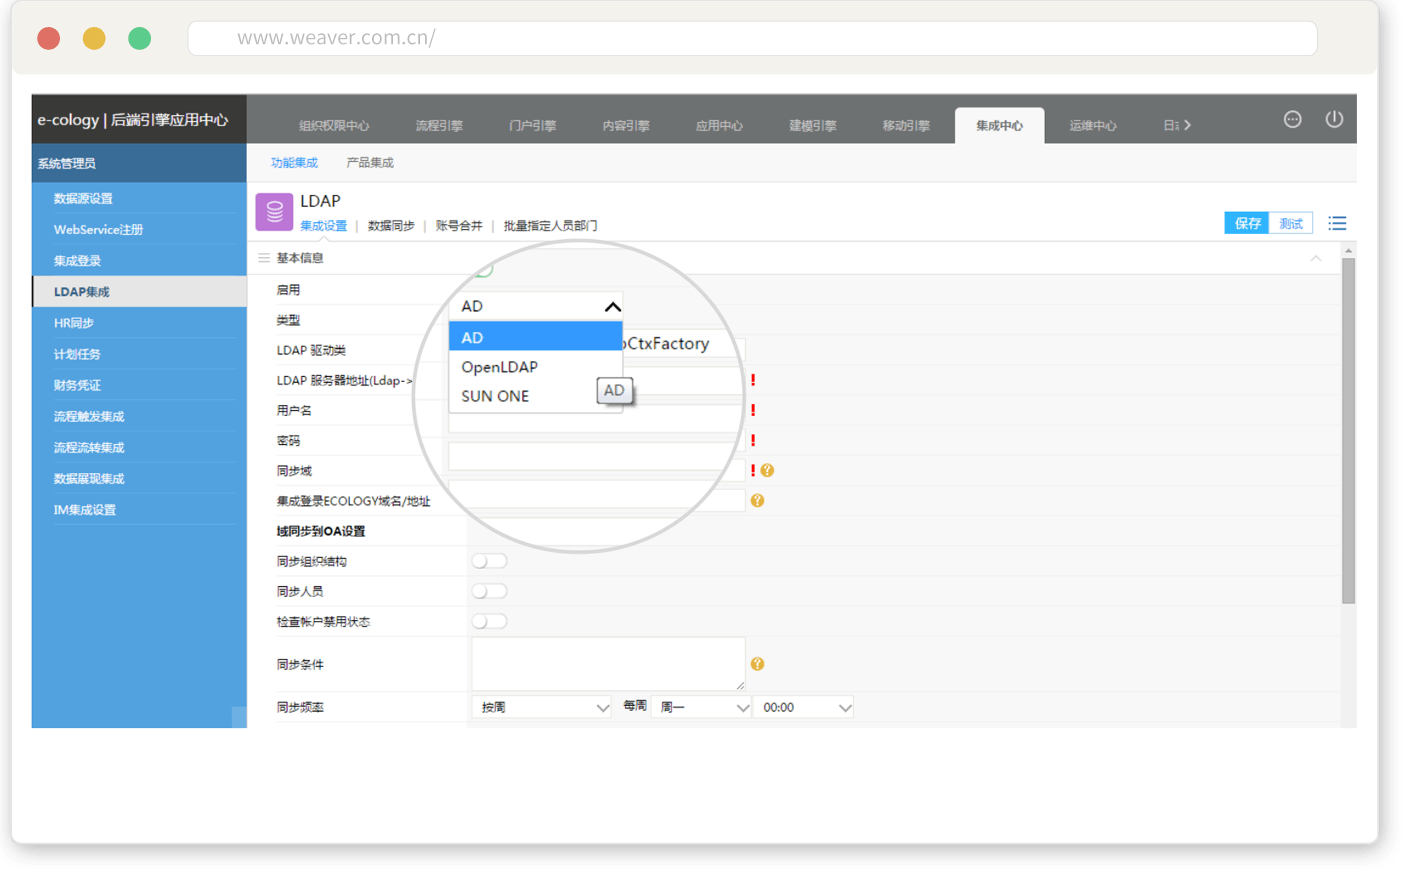Open the 按周 sync frequency dropdown
1425x875 pixels.
541,707
